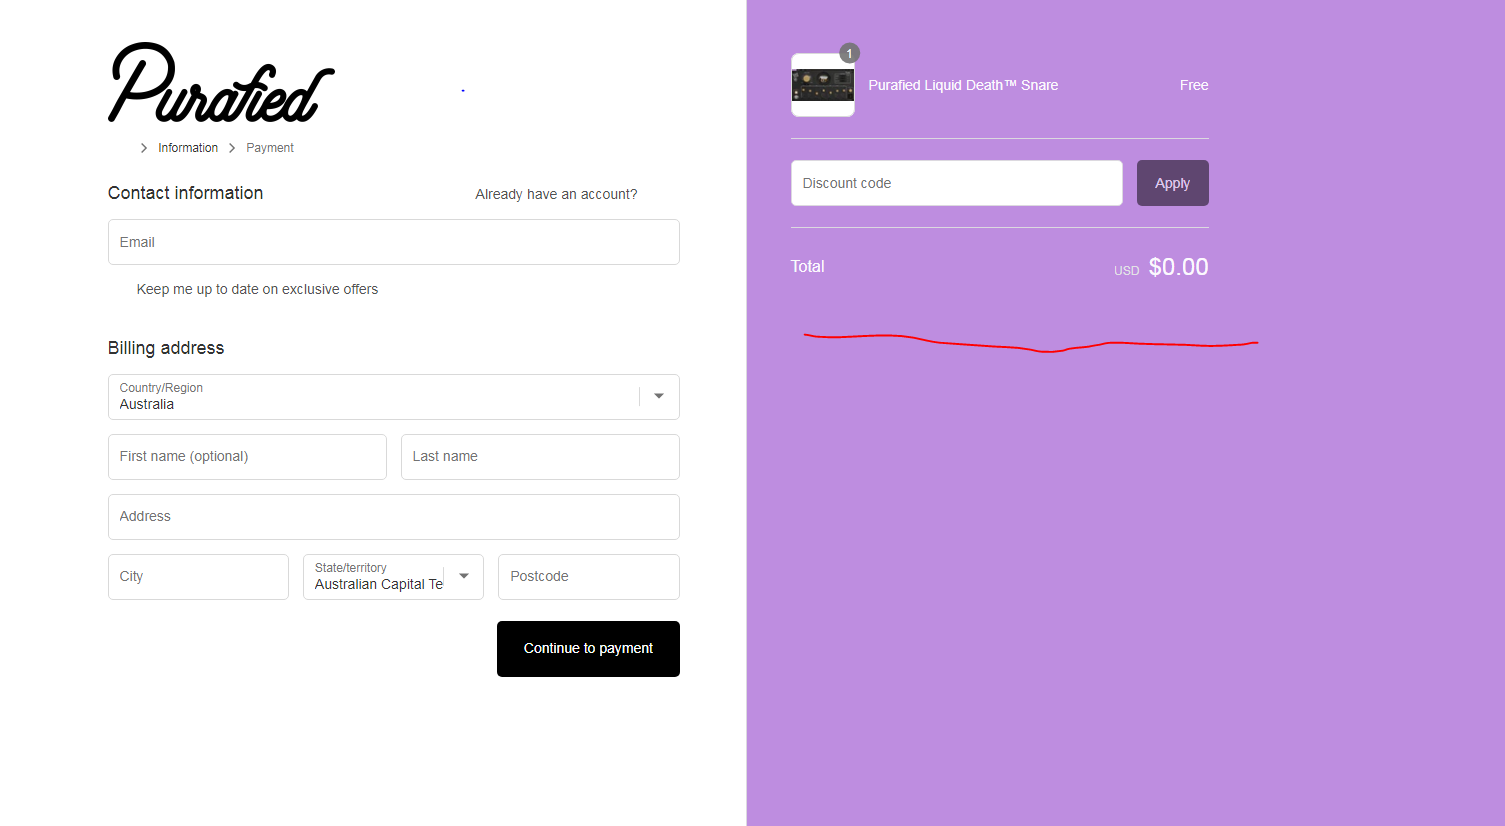Select the Purafied Liquid Death Snare product name
The height and width of the screenshot is (826, 1505).
click(x=963, y=85)
